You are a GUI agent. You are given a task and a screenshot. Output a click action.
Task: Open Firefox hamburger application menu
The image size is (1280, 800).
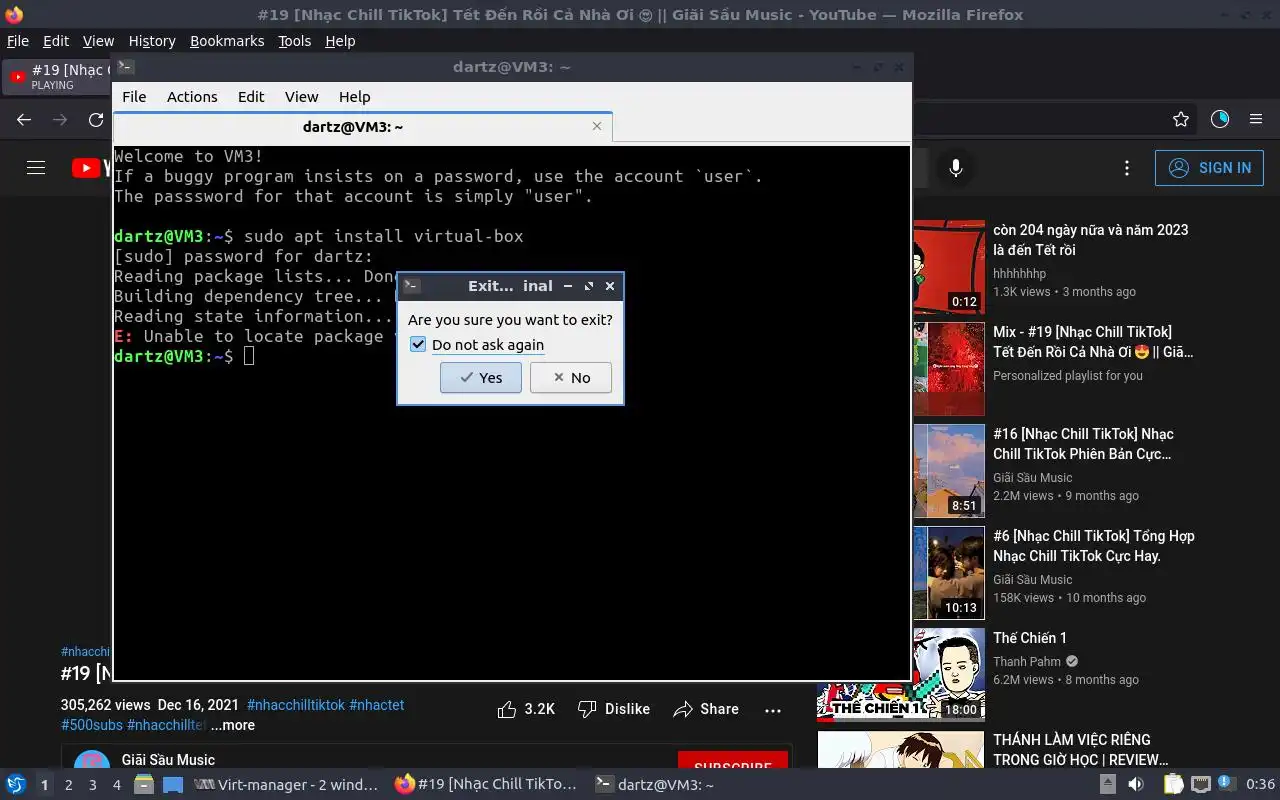[1256, 119]
